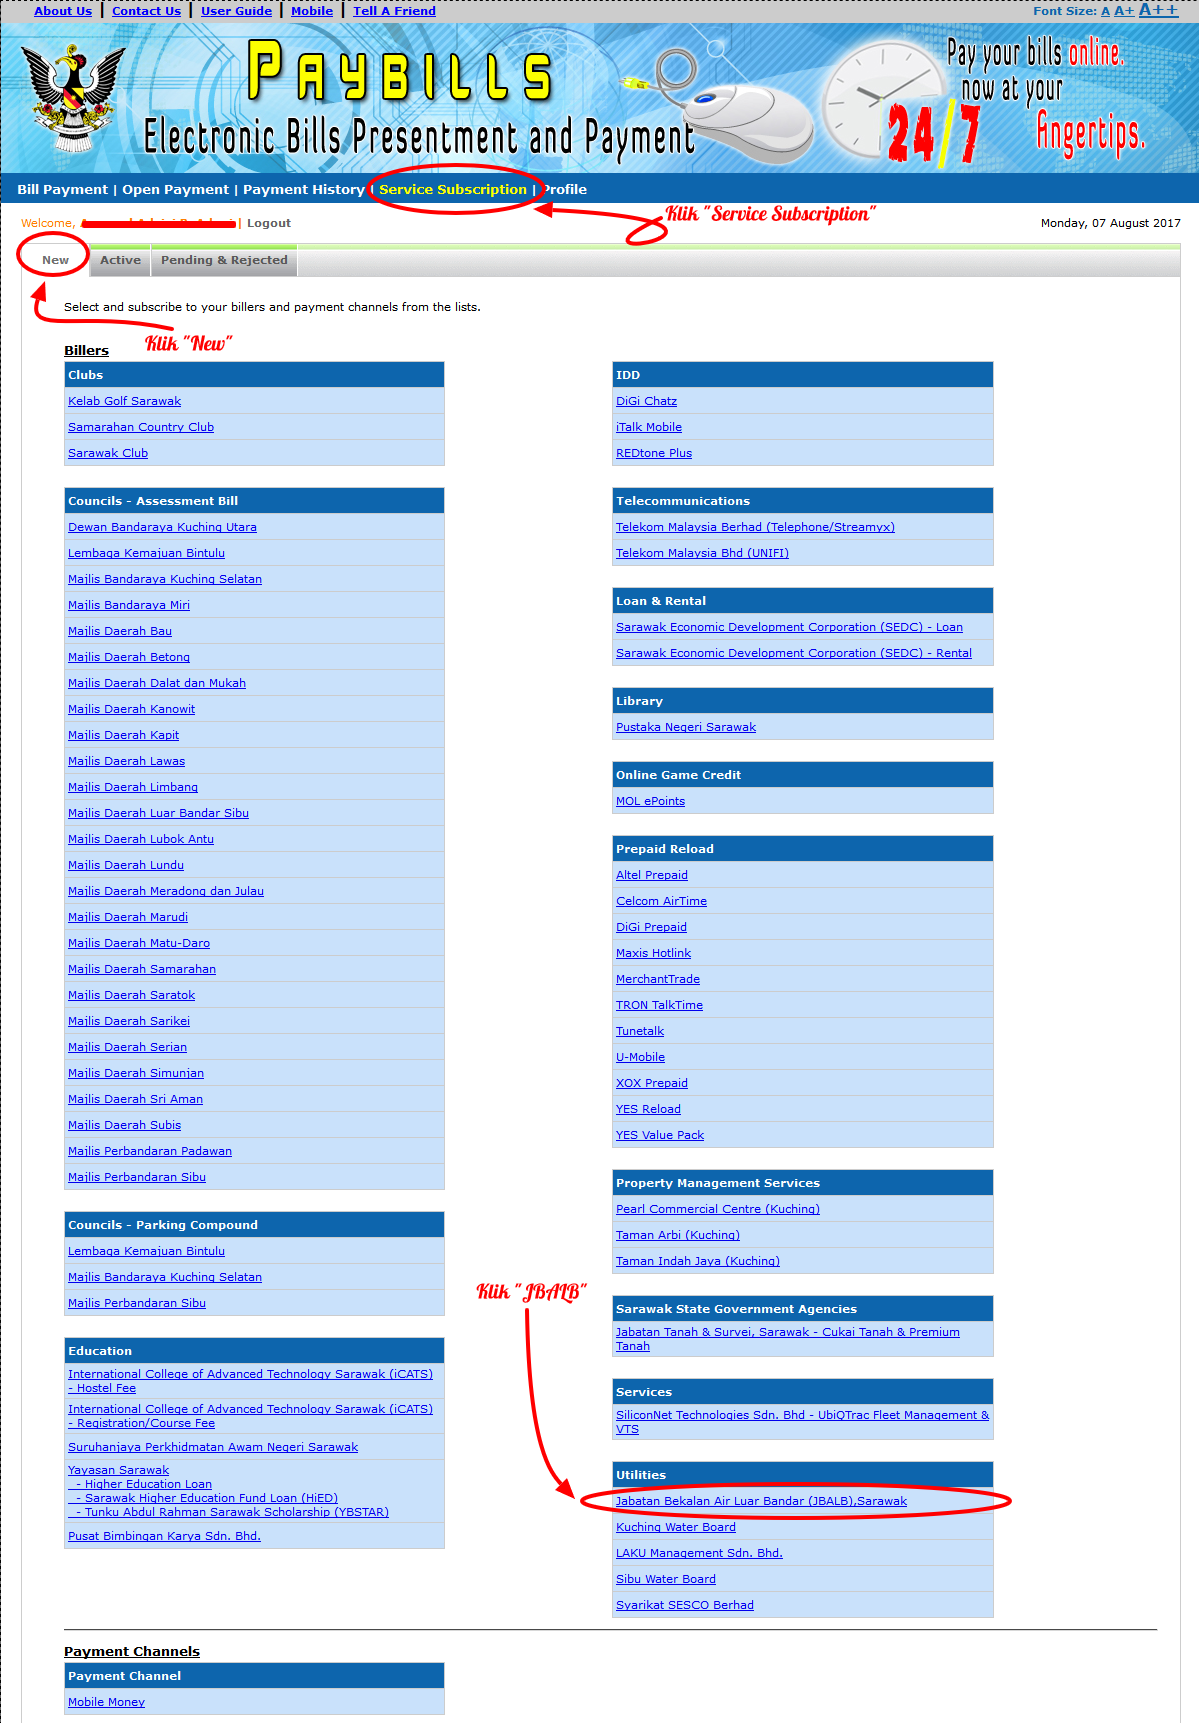Select Majlis Daerah Bau
The width and height of the screenshot is (1199, 1723).
(x=120, y=631)
